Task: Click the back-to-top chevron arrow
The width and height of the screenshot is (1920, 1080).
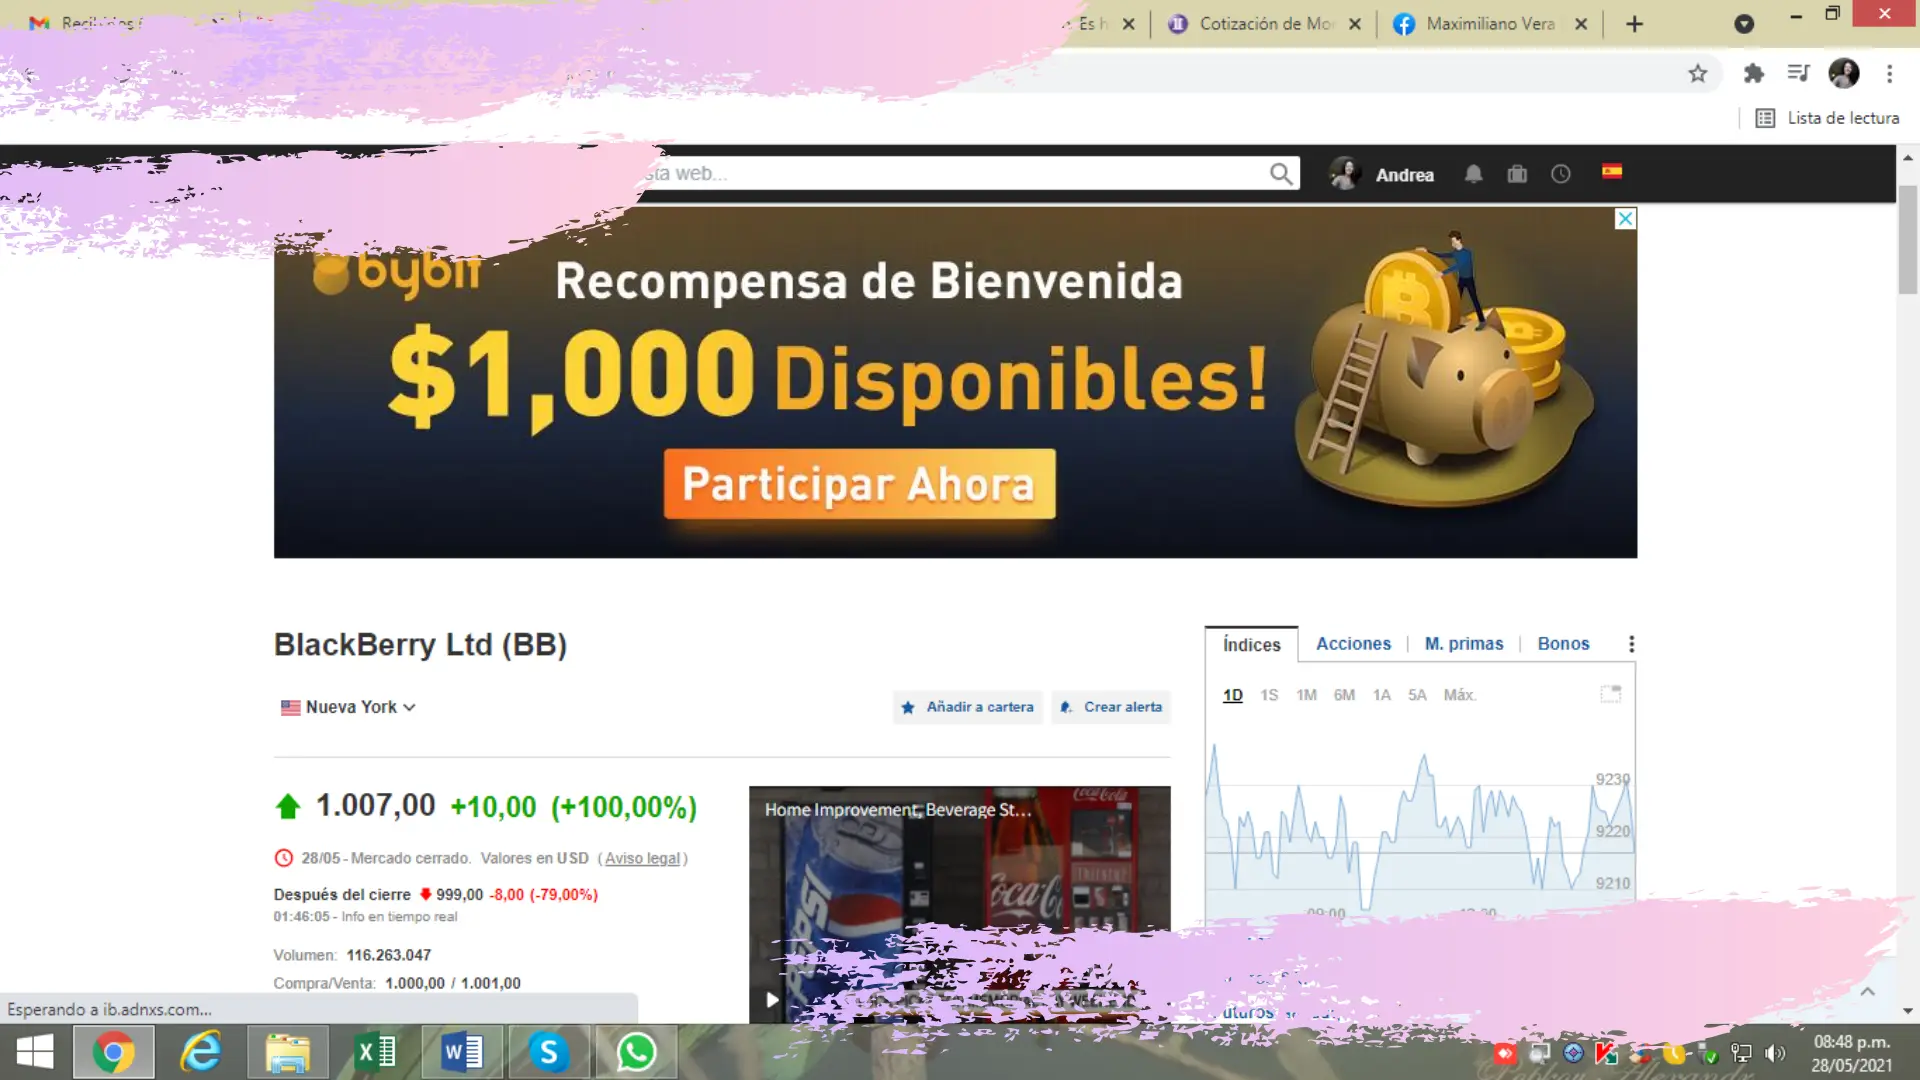Action: tap(1867, 992)
